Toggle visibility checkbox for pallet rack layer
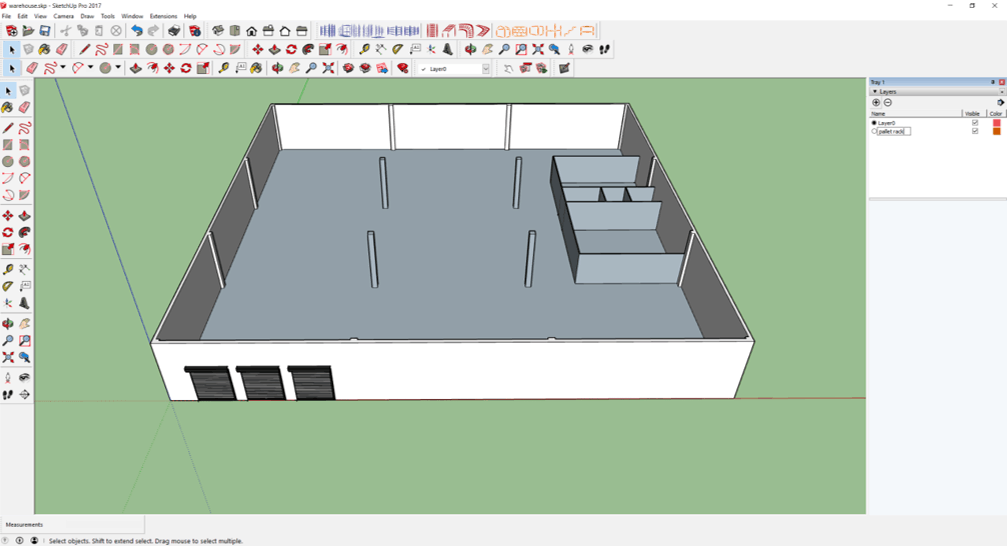1007x546 pixels. point(975,131)
